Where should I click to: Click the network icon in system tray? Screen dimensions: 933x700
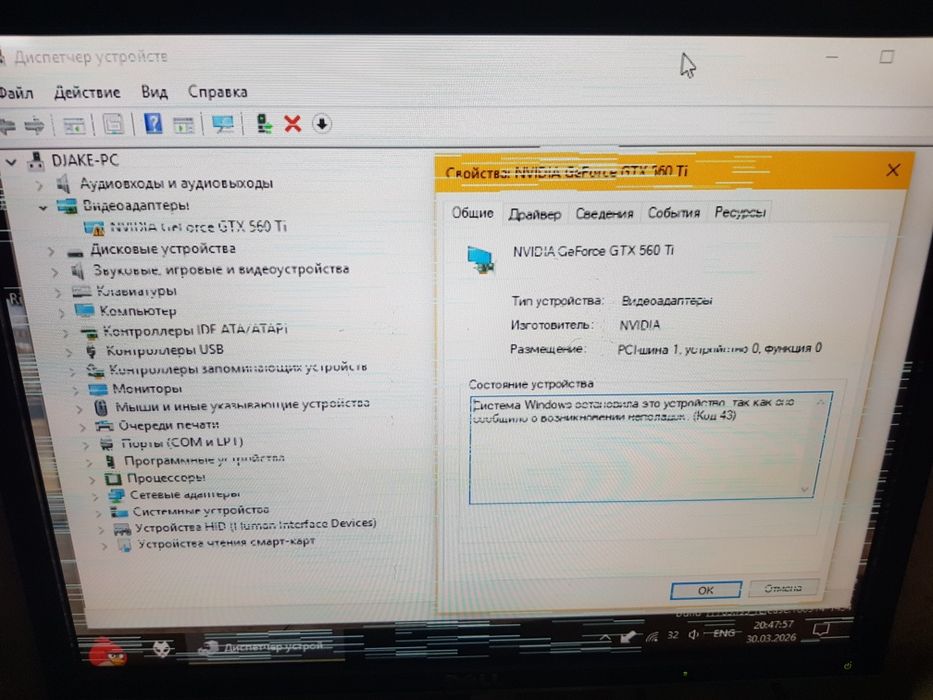pyautogui.click(x=653, y=636)
